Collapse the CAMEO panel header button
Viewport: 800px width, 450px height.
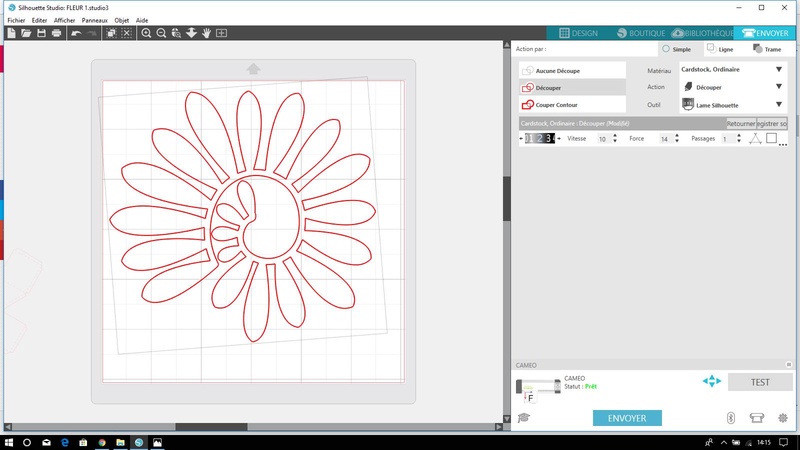789,365
